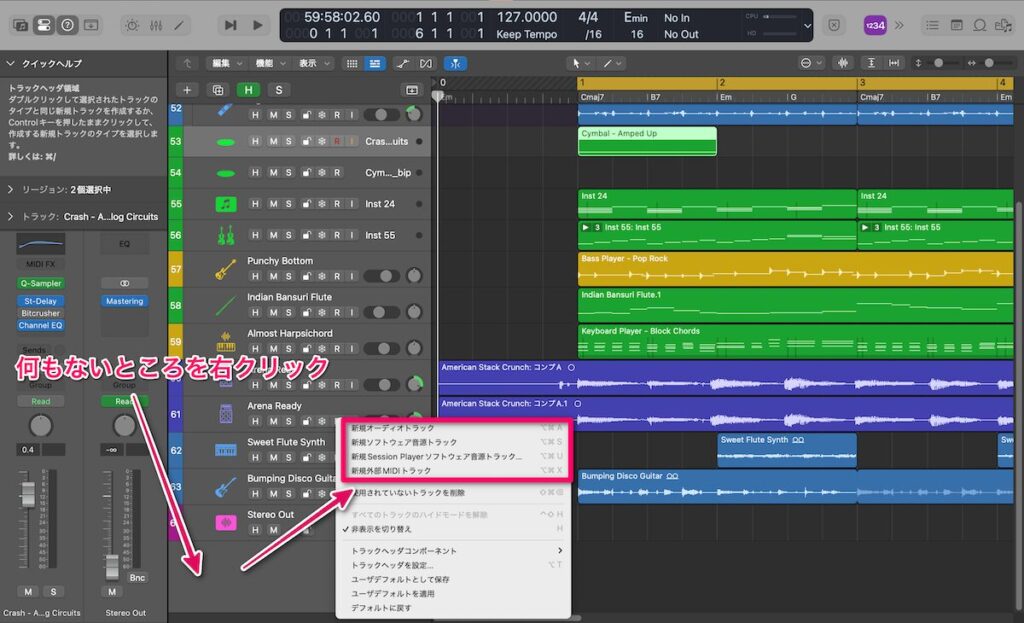Image resolution: width=1024 pixels, height=623 pixels.
Task: Open the Note Pads icon
Action: click(x=956, y=25)
